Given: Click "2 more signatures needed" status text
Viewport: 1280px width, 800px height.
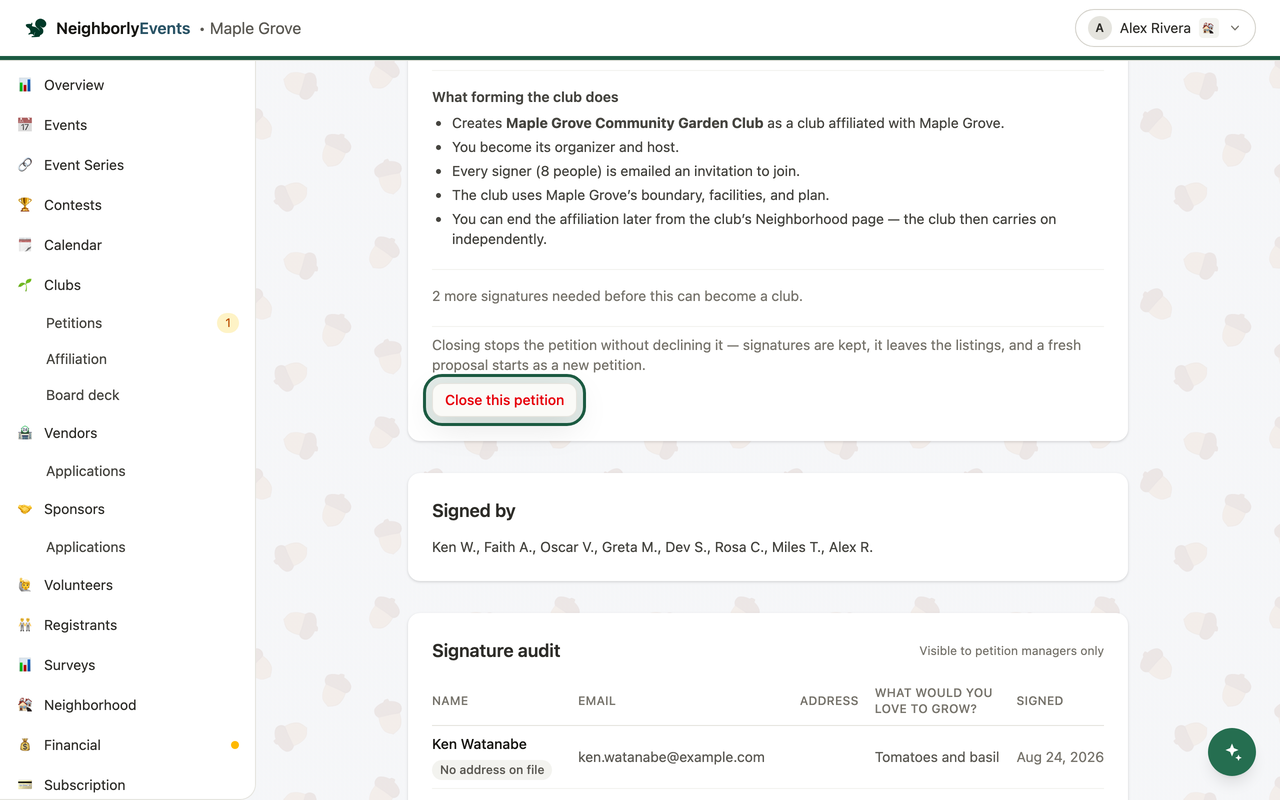Looking at the screenshot, I should pyautogui.click(x=617, y=296).
